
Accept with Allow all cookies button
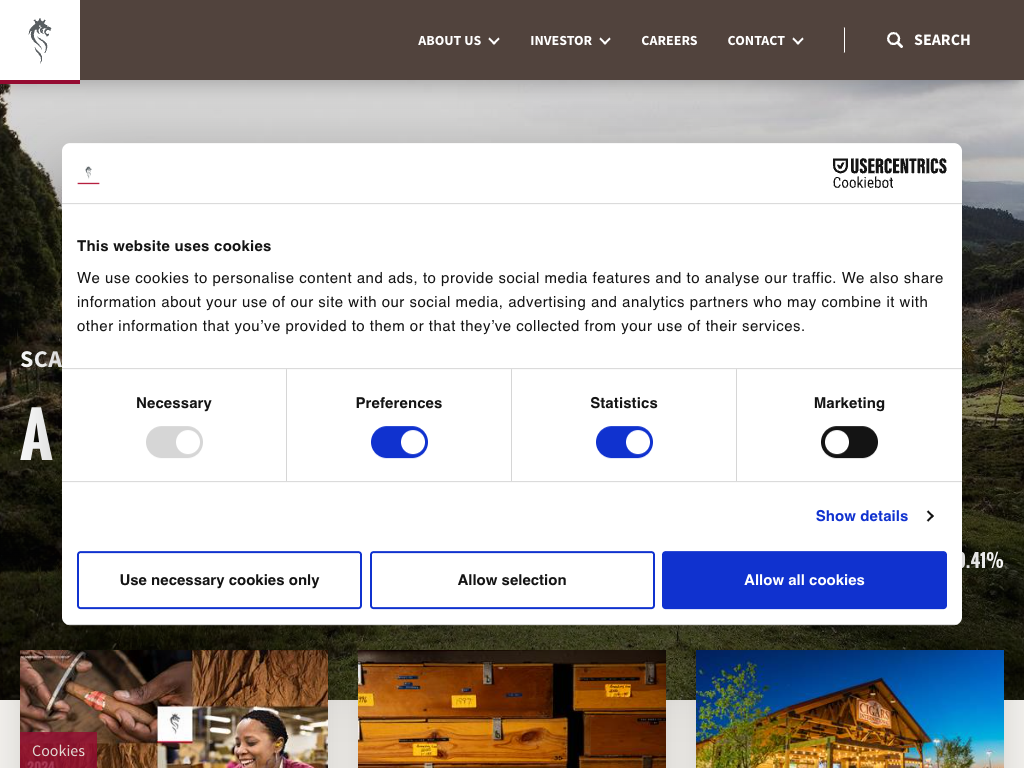804,580
